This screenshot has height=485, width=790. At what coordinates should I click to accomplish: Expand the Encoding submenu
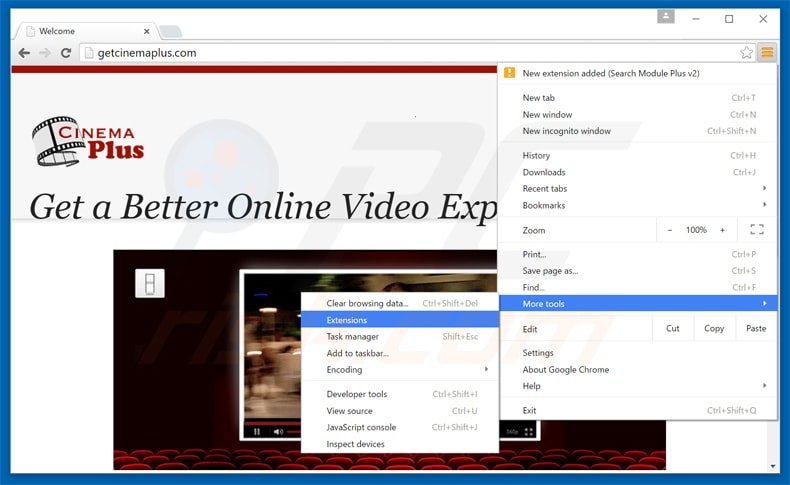[400, 370]
